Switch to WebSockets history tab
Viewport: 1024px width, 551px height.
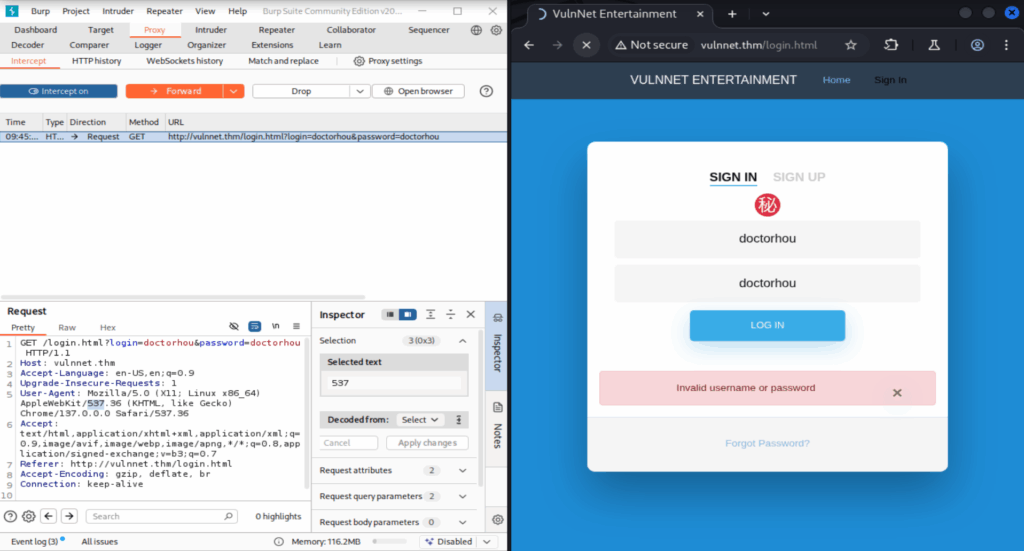[185, 61]
